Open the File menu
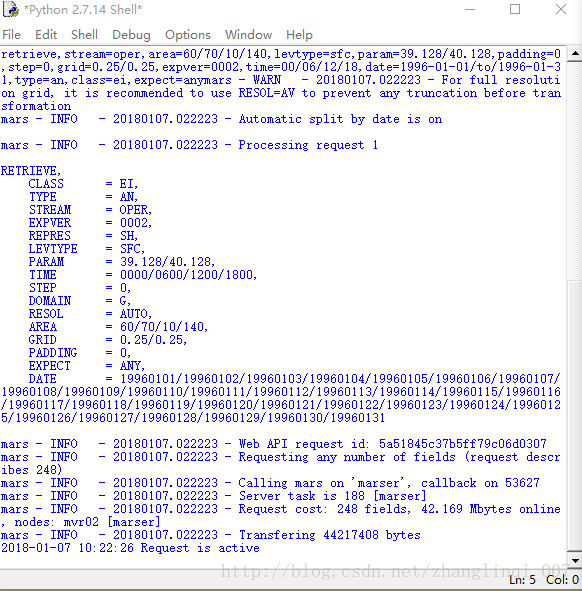This screenshot has height=591, width=582. click(11, 35)
